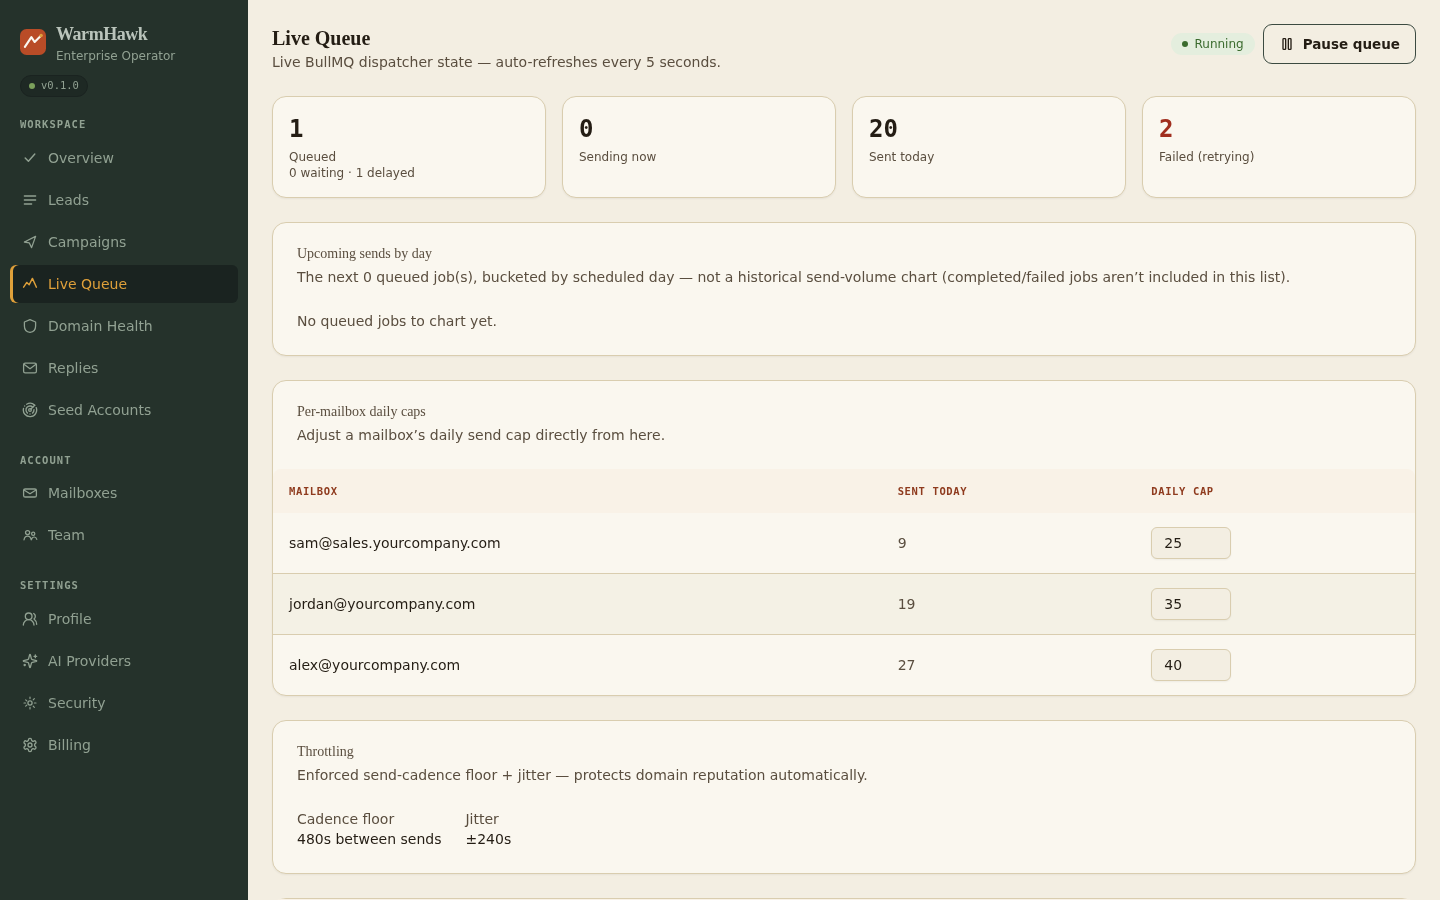Edit daily cap for jordan@yourcompany.com
Viewport: 1440px width, 900px height.
click(1190, 604)
